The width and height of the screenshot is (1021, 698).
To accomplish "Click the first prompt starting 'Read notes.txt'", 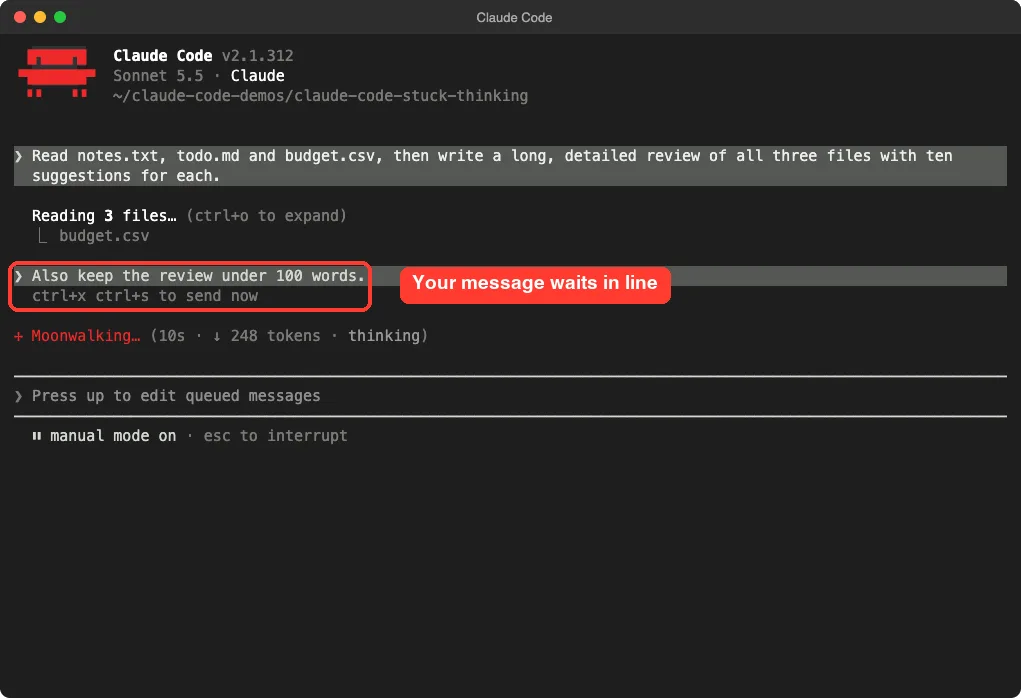I will point(510,166).
